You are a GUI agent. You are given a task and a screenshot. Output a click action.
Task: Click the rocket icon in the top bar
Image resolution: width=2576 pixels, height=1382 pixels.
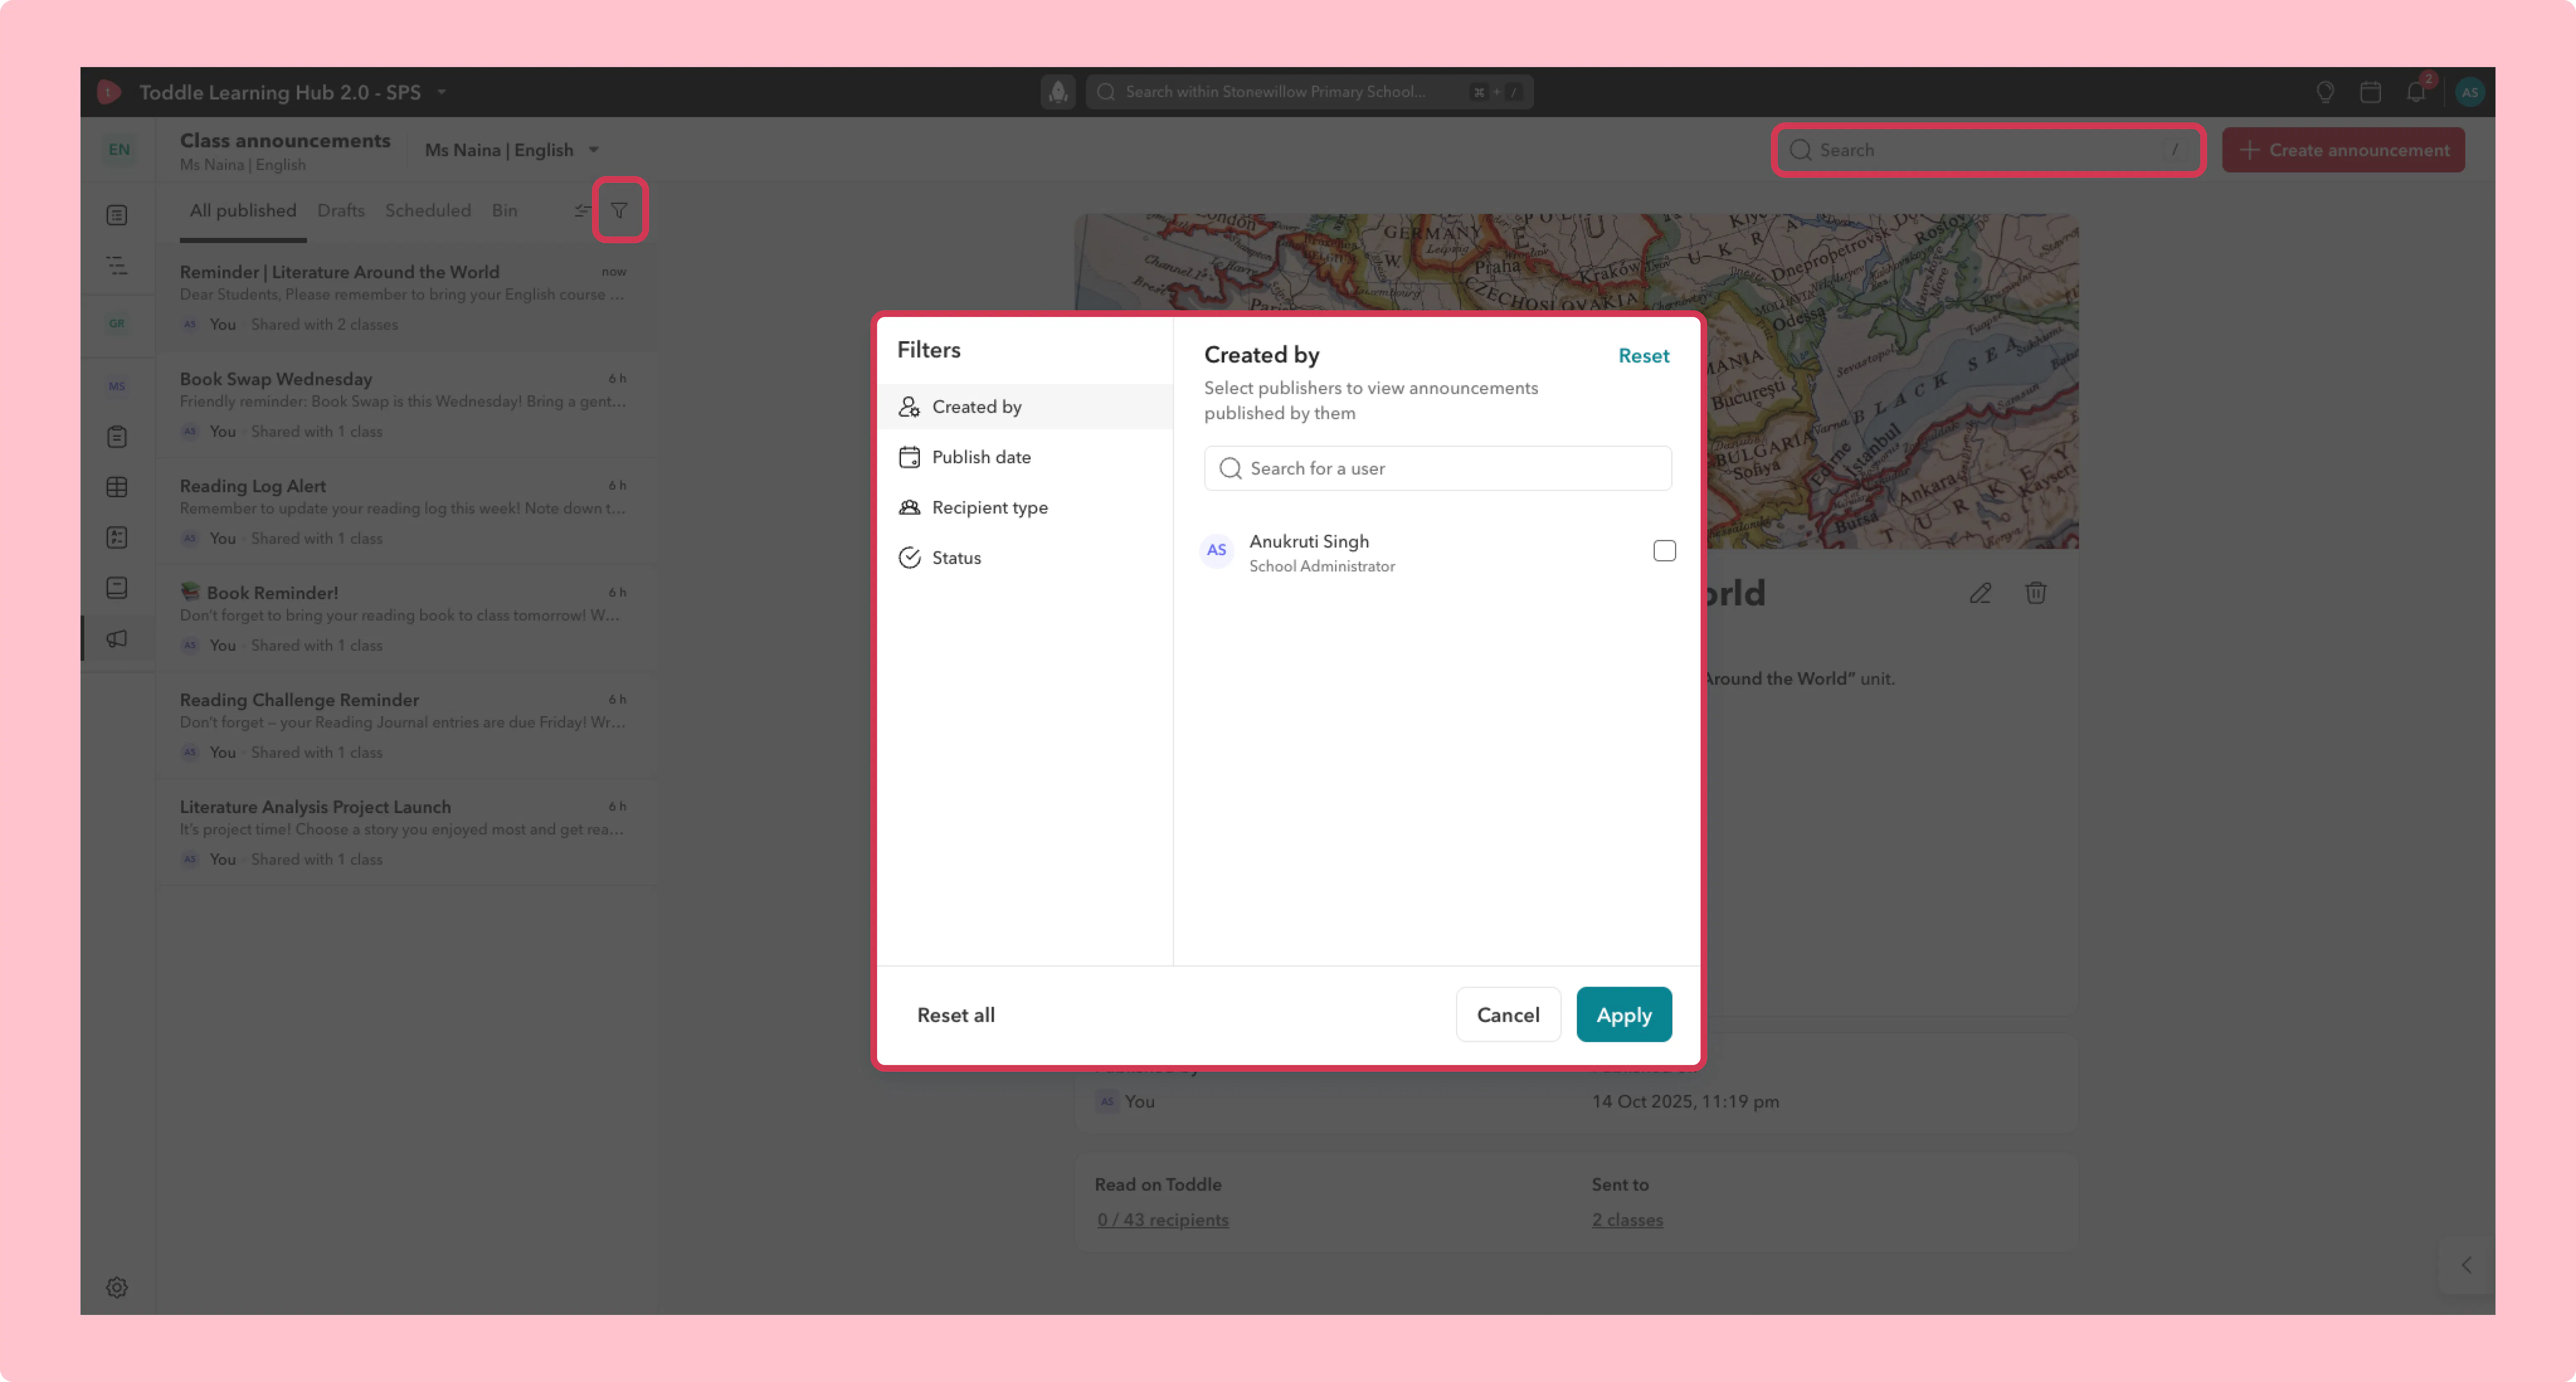click(1057, 92)
